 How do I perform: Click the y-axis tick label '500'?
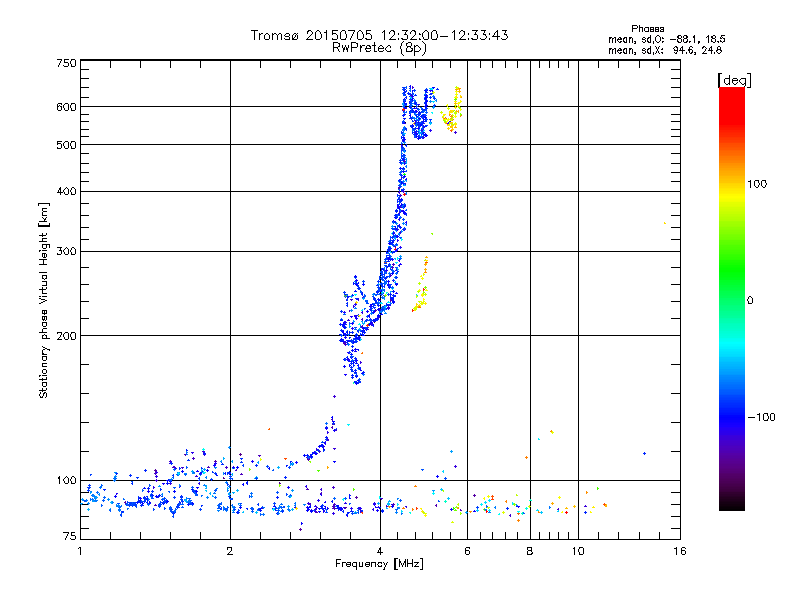click(x=66, y=145)
